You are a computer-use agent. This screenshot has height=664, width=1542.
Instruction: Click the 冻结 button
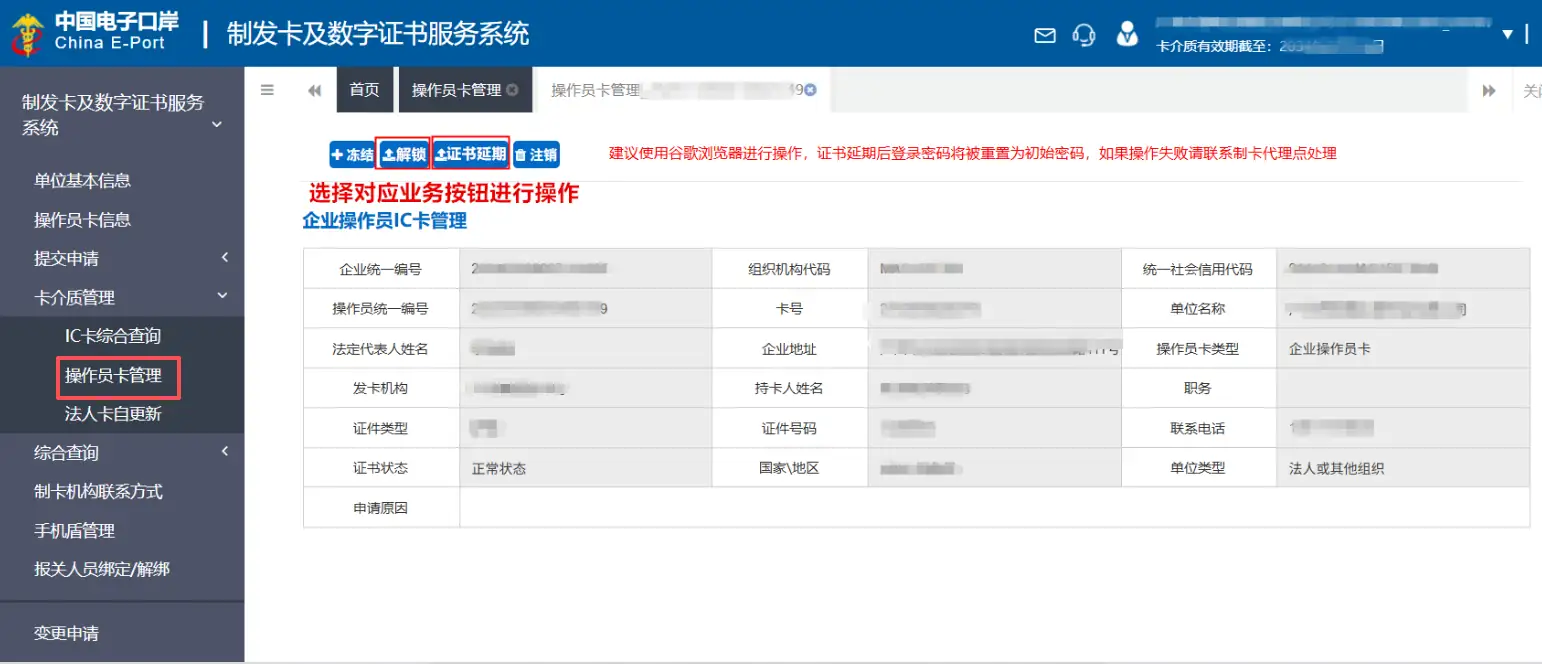[352, 154]
